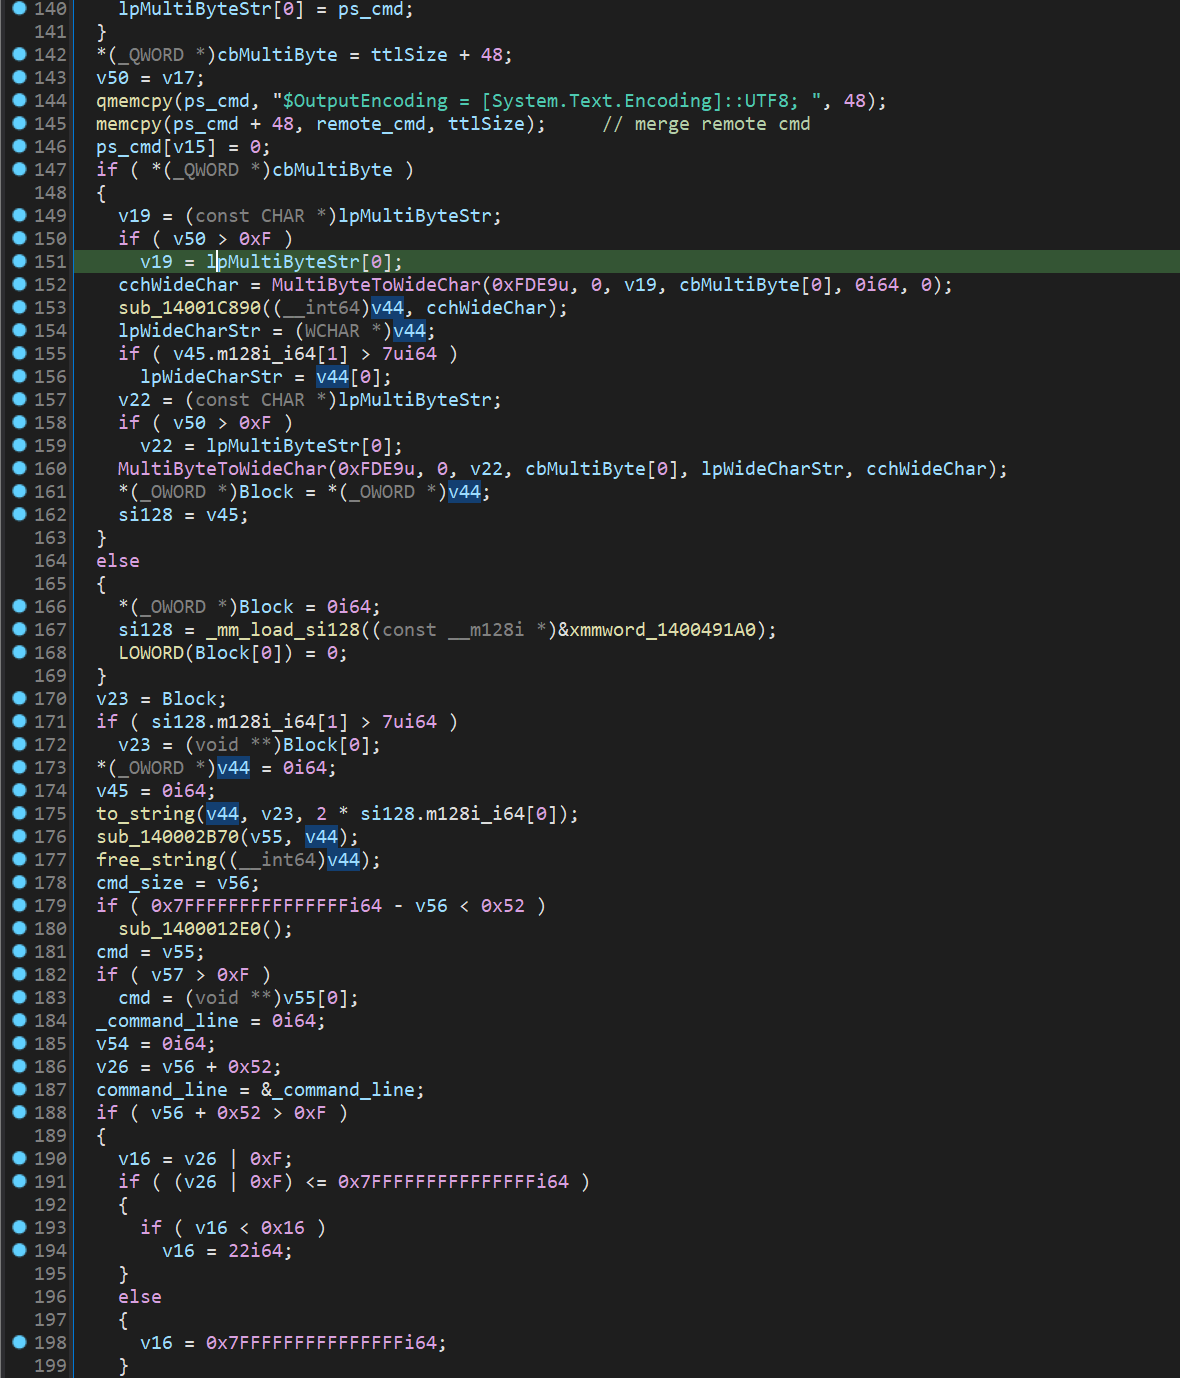Click the blue dot beside line 179
This screenshot has width=1180, height=1378.
19,905
